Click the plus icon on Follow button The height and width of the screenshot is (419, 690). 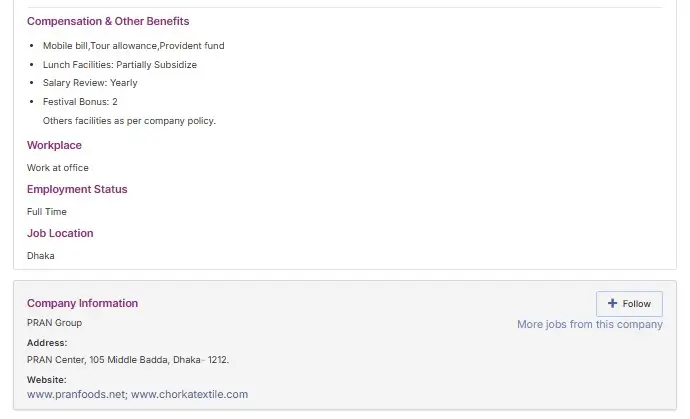[x=612, y=304]
